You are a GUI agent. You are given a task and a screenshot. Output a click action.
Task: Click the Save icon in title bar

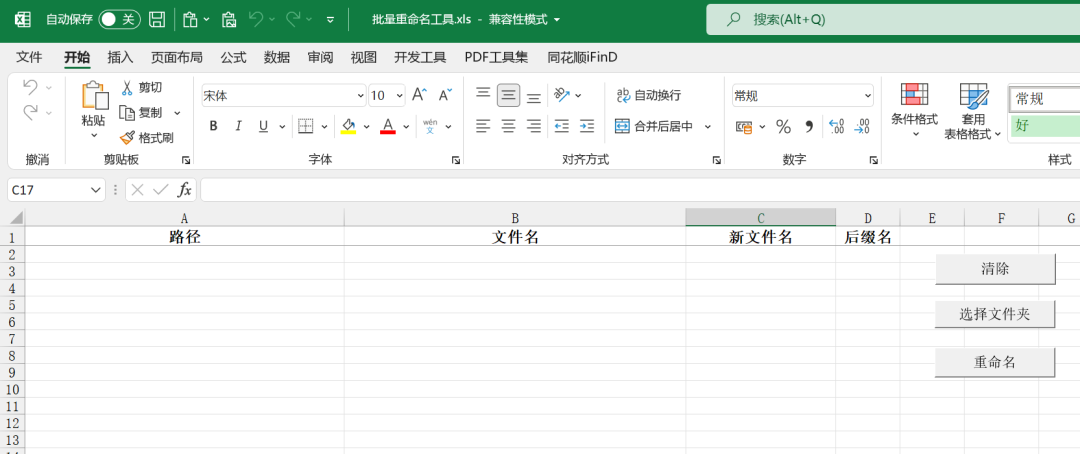[157, 19]
